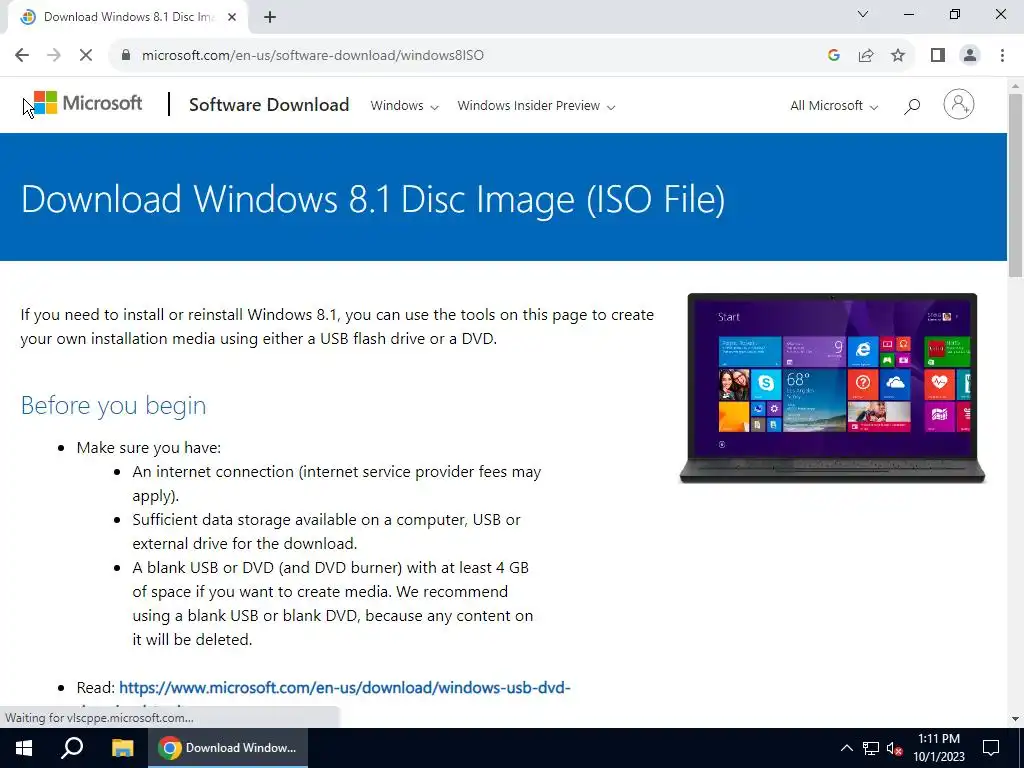
Task: Expand the Windows menu
Action: click(x=404, y=106)
